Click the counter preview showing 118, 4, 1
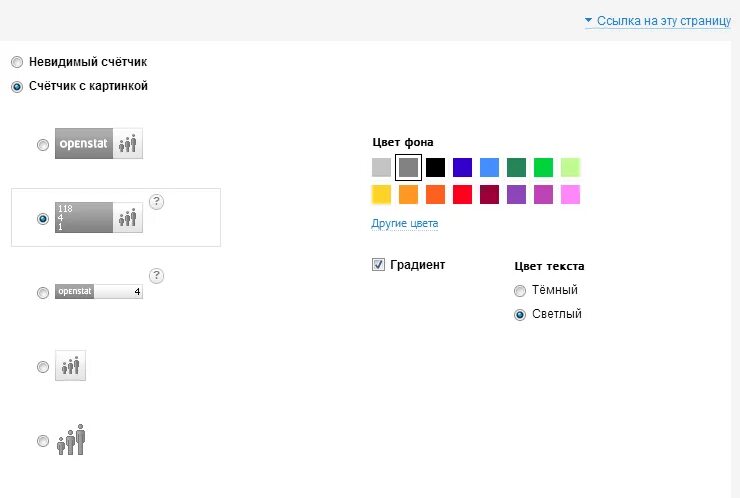Screen dimensions: 740x498 tap(98, 217)
